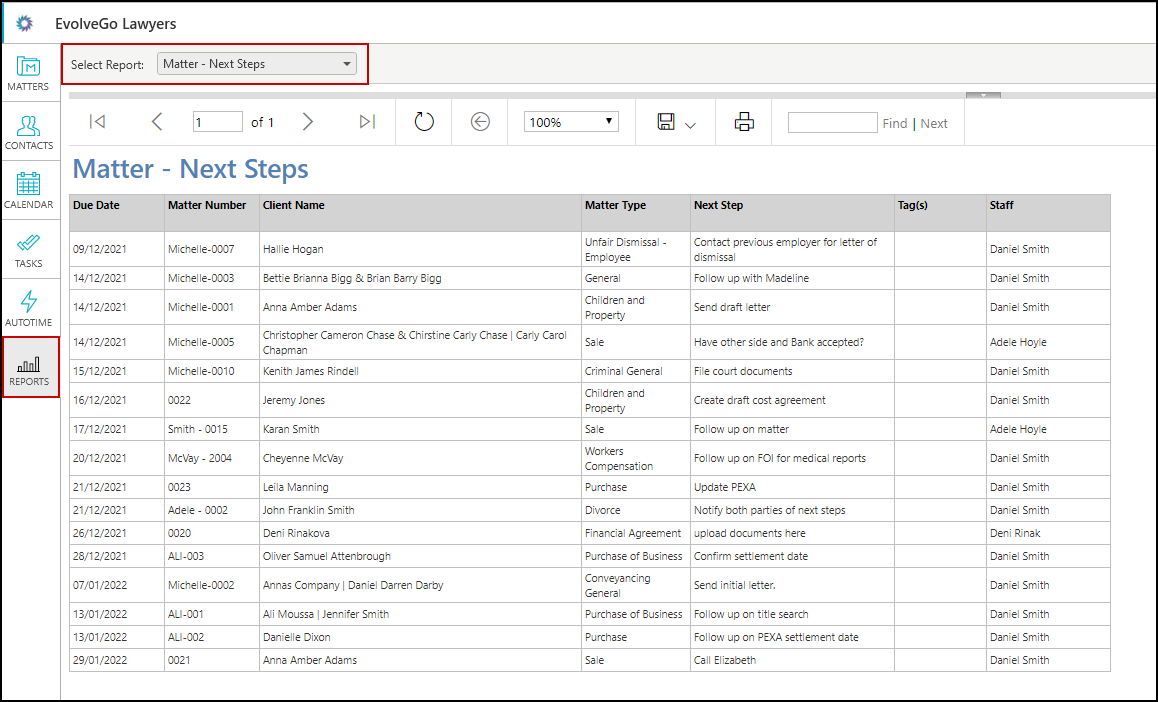This screenshot has height=702, width=1158.
Task: Open the Select Report dropdown
Action: coord(257,64)
